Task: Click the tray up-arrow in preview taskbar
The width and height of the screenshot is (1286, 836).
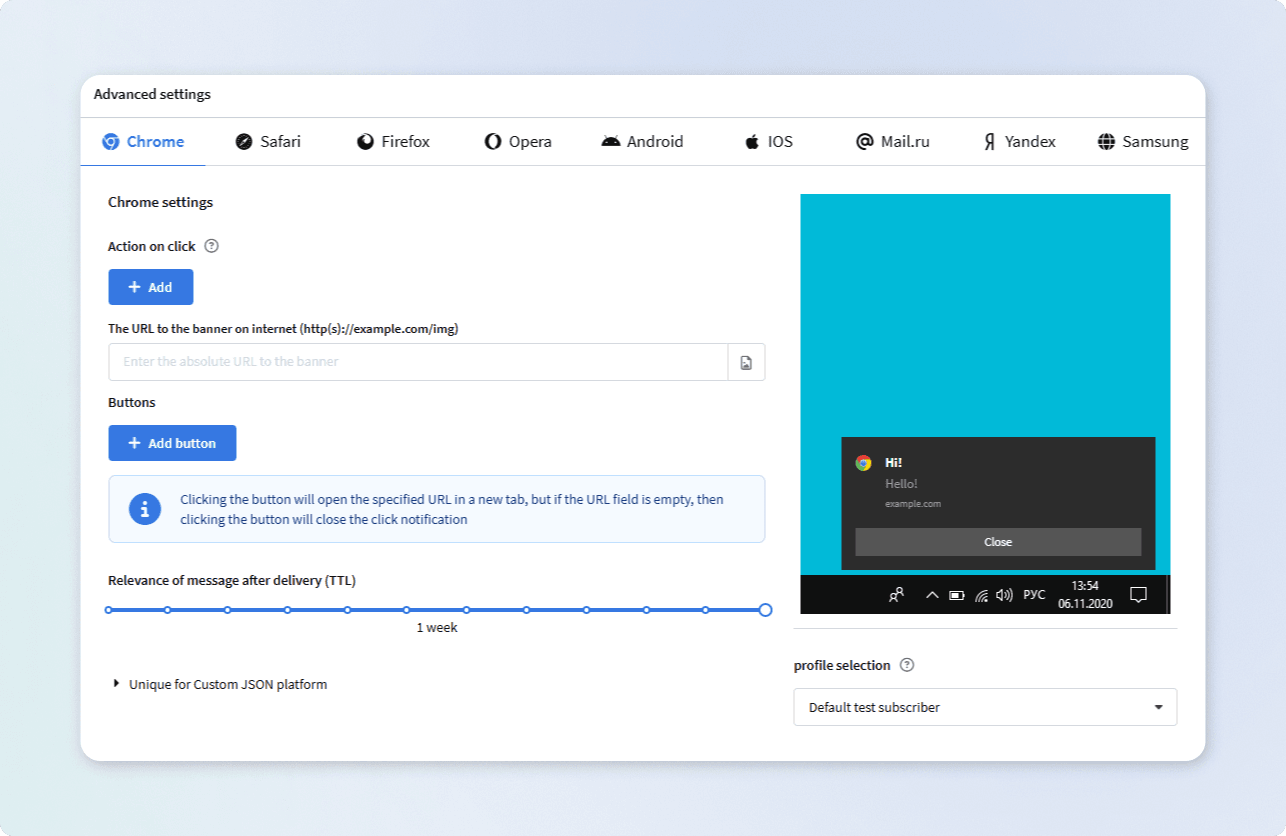Action: pyautogui.click(x=932, y=595)
